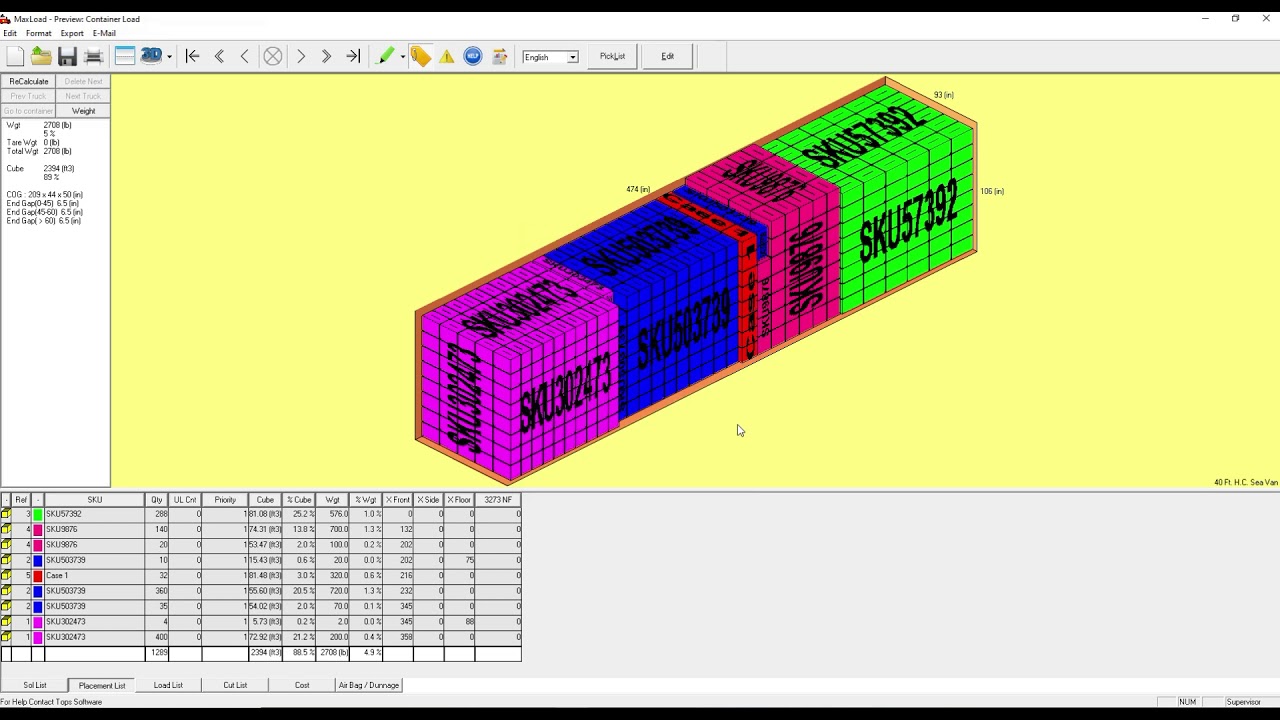Screen dimensions: 1280x720
Task: Print the container load preview
Action: click(x=94, y=56)
